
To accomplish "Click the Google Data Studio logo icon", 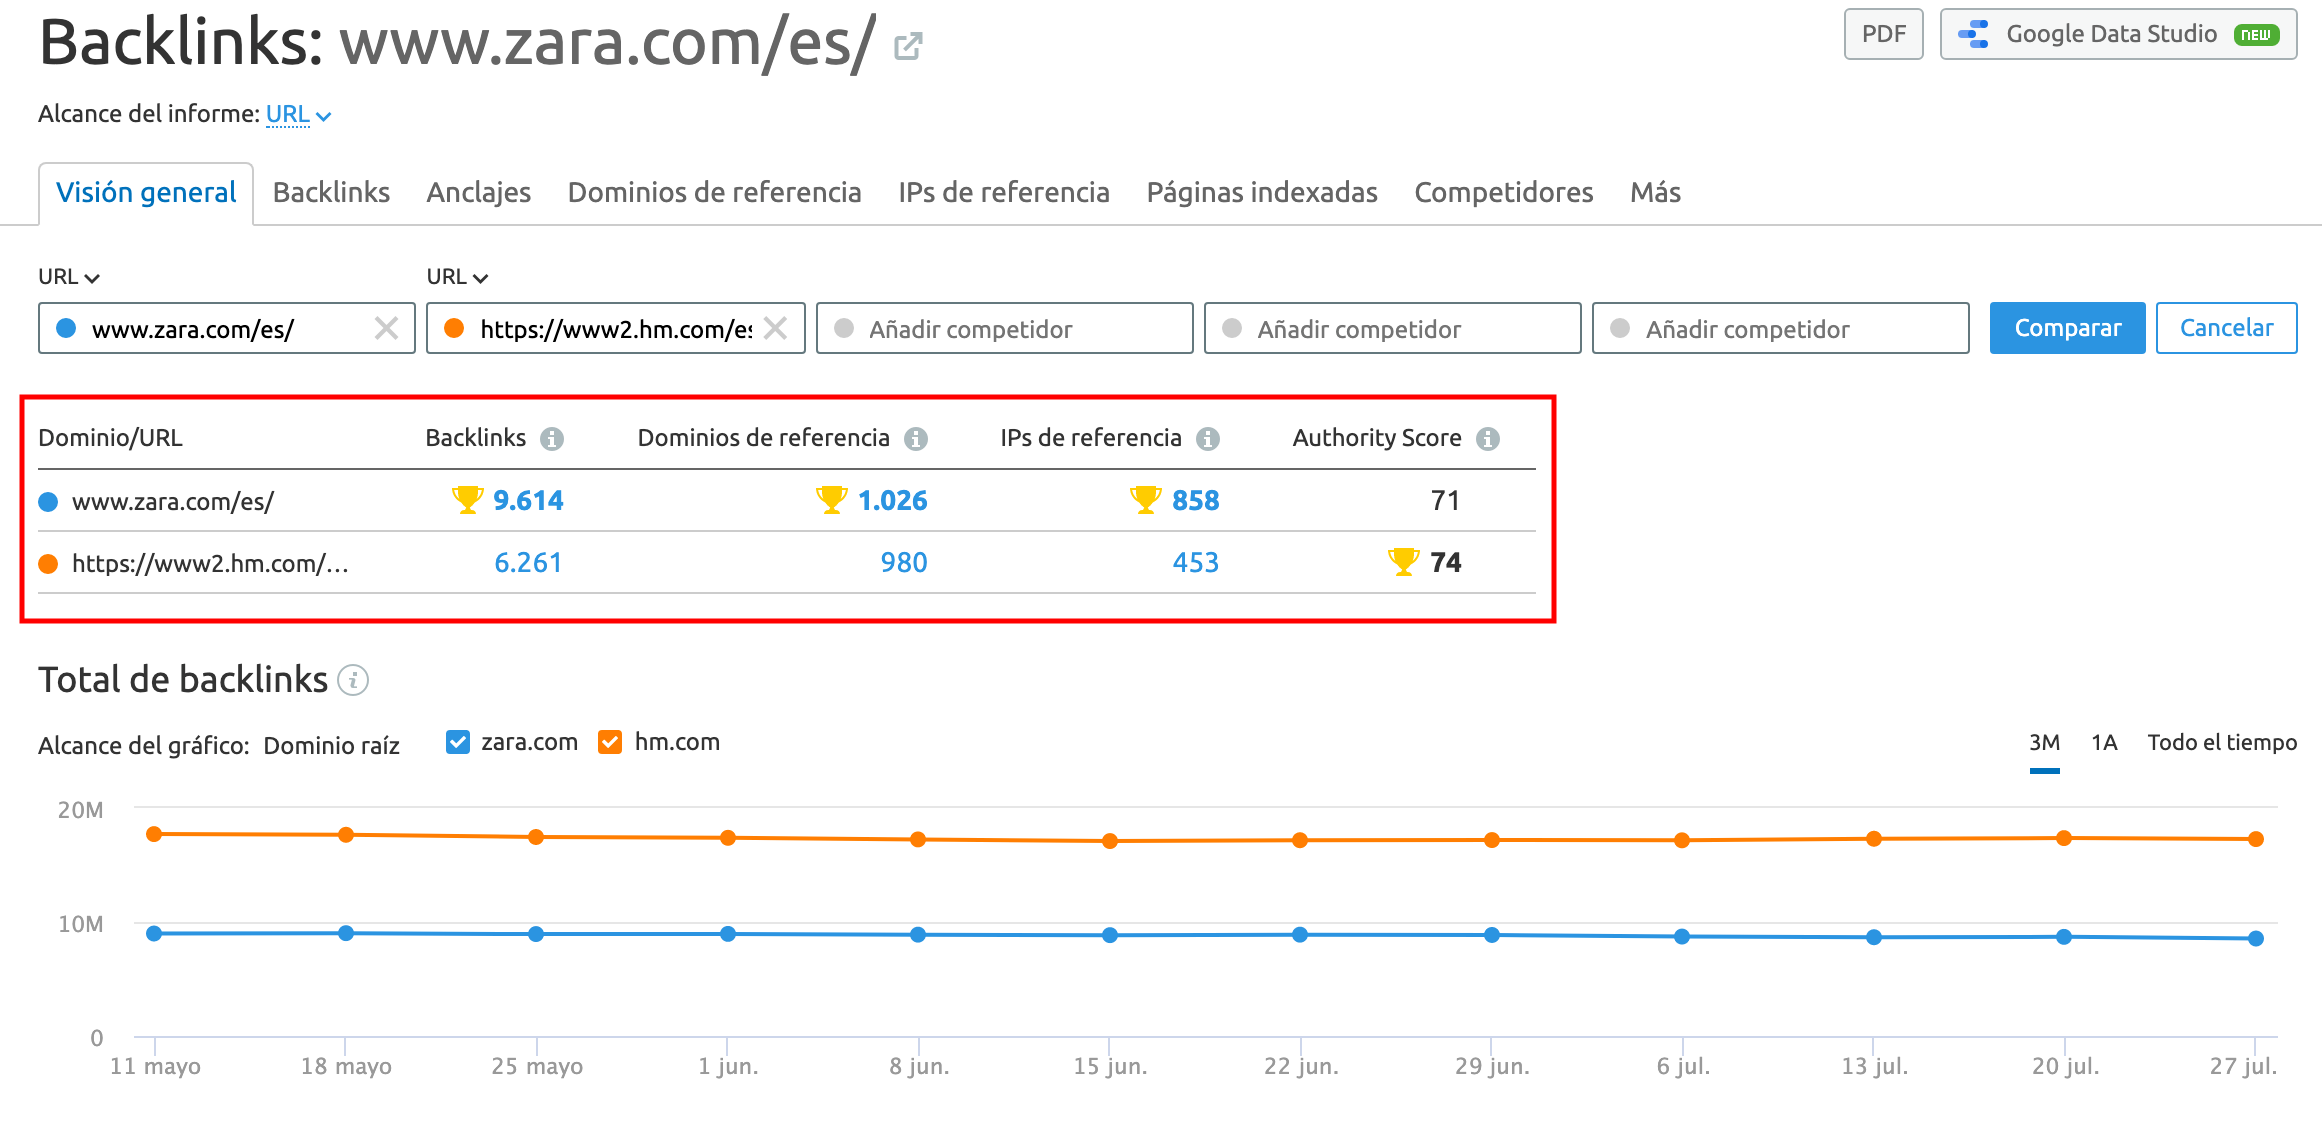I will [x=1974, y=34].
